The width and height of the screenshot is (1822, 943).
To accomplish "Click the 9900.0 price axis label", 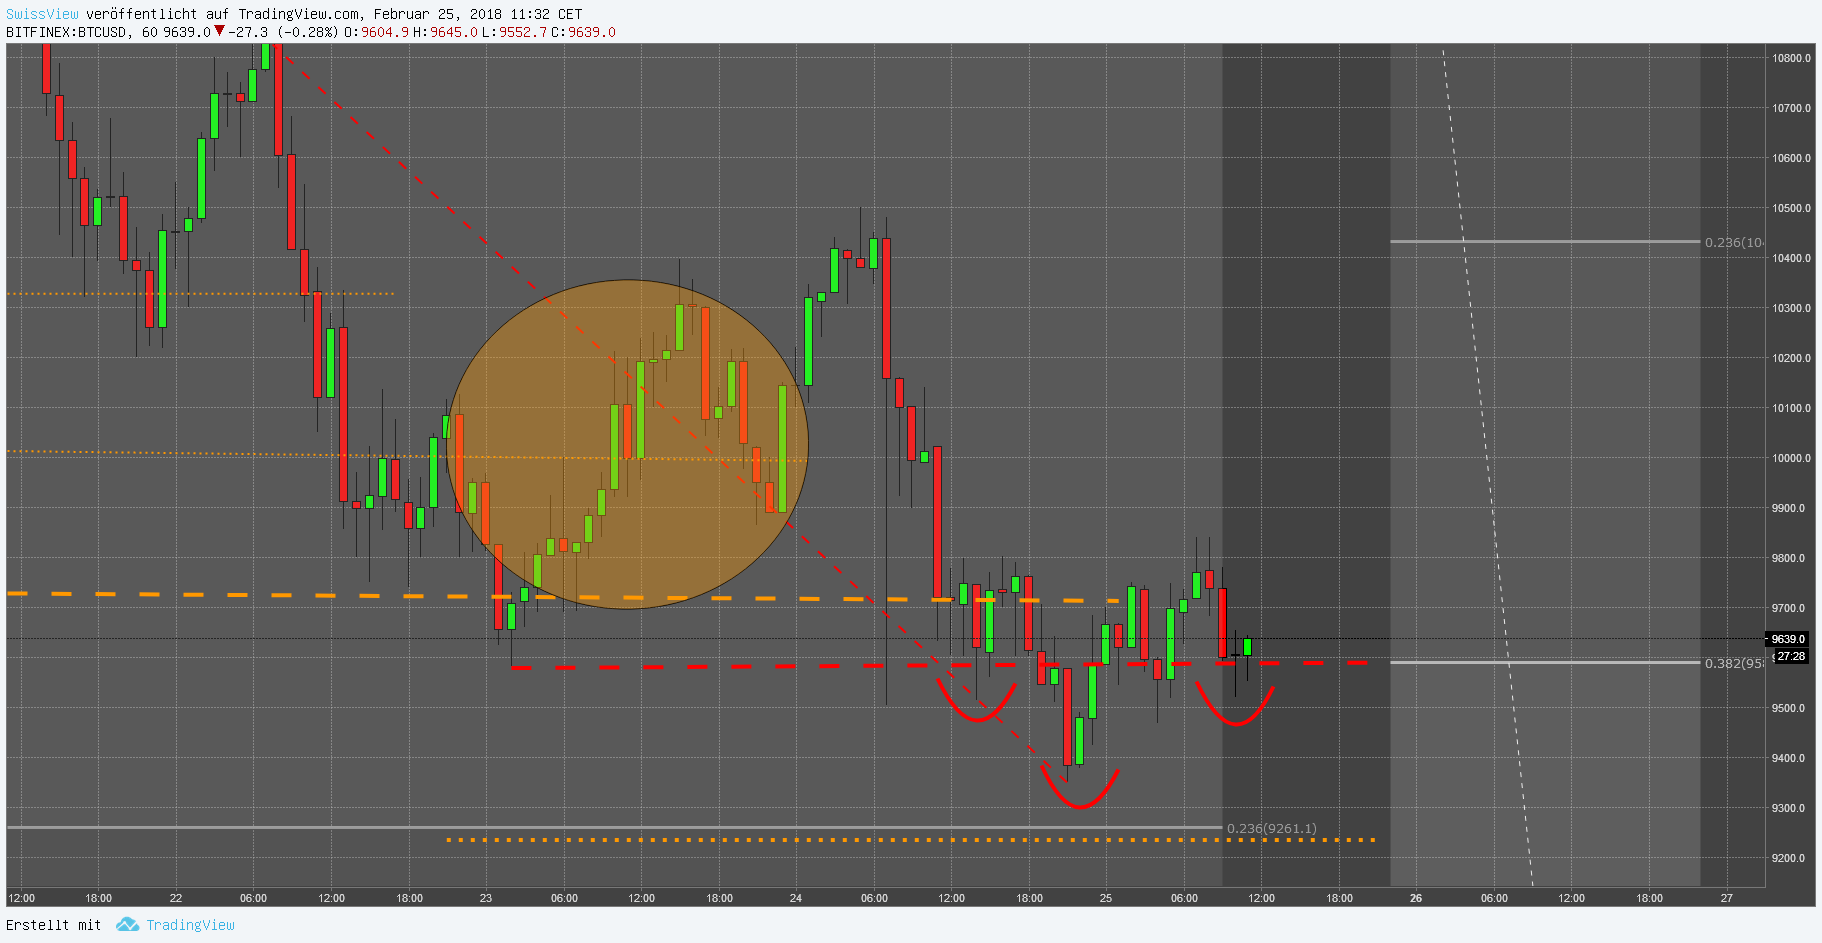I will point(1788,508).
